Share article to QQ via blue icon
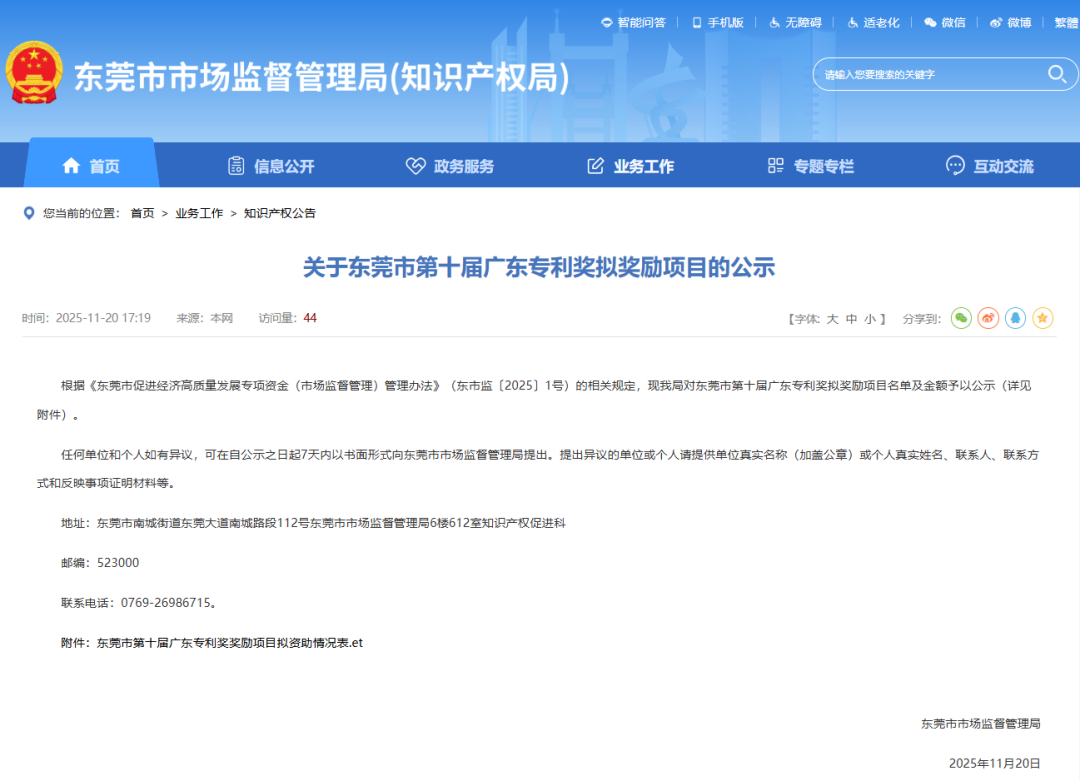This screenshot has width=1080, height=781. coord(1015,318)
